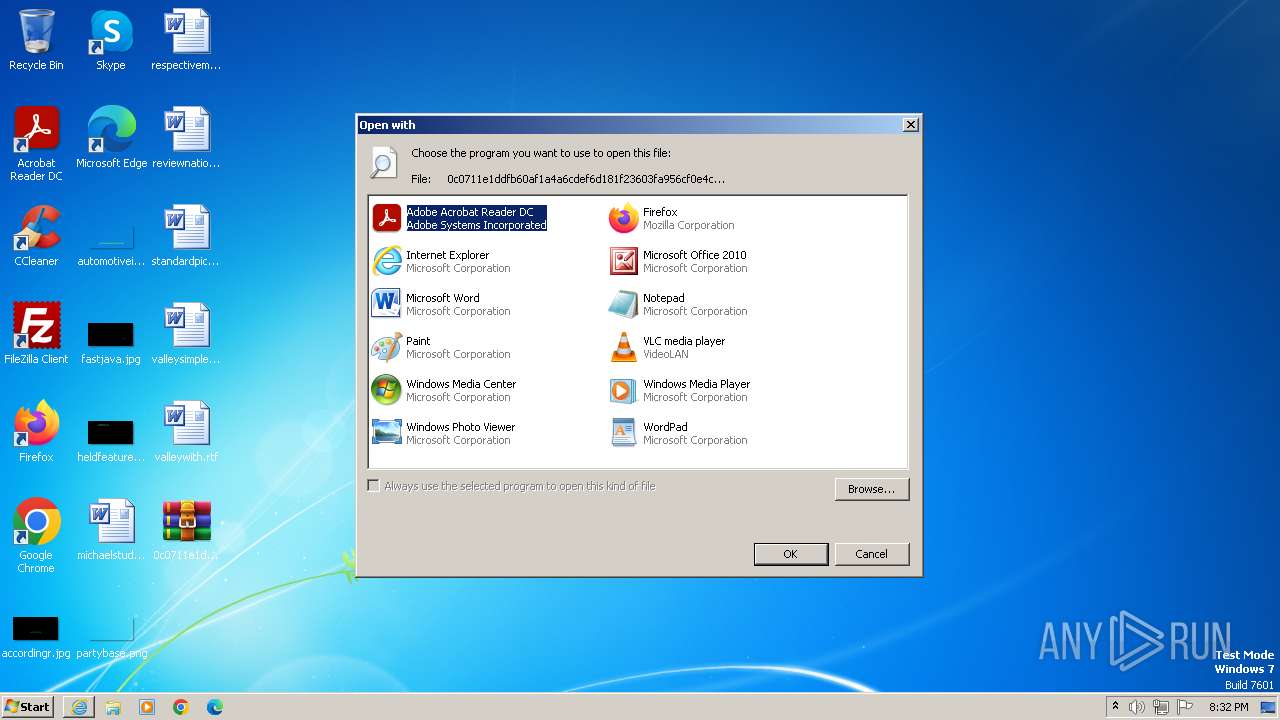Screen dimensions: 1280x720
Task: Select Internet Explorer in Open with list
Action: tap(441, 261)
